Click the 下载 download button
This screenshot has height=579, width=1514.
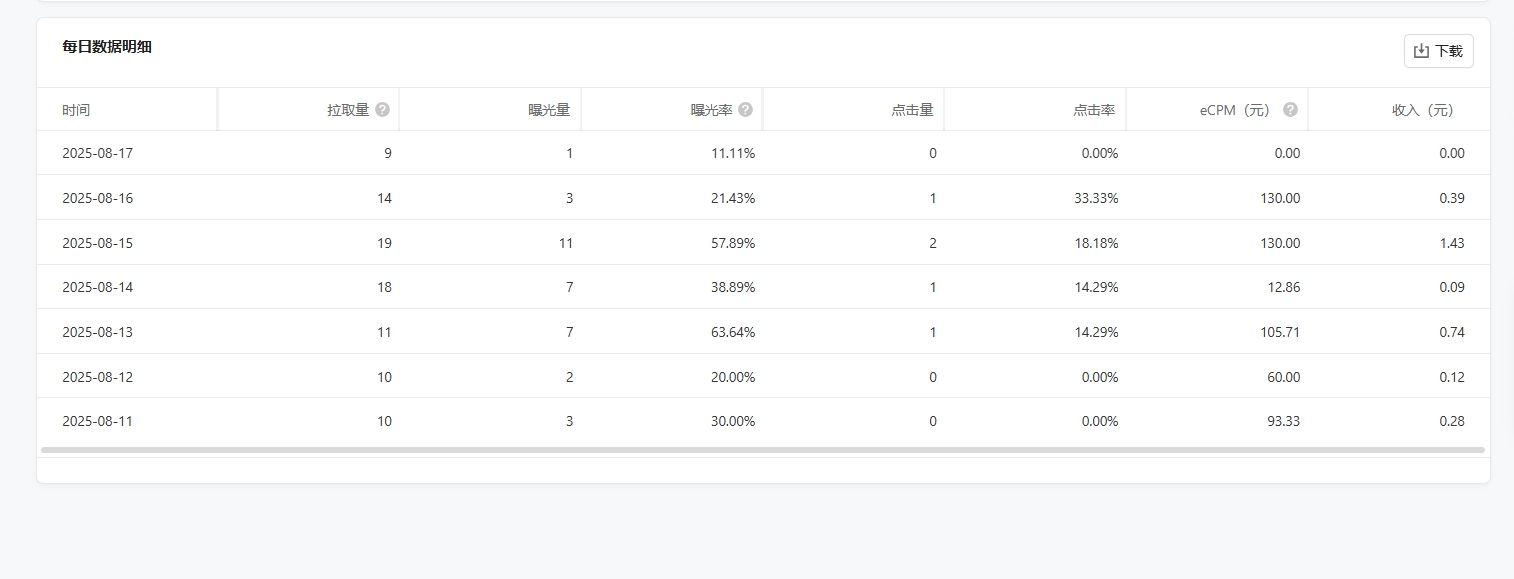point(1438,51)
